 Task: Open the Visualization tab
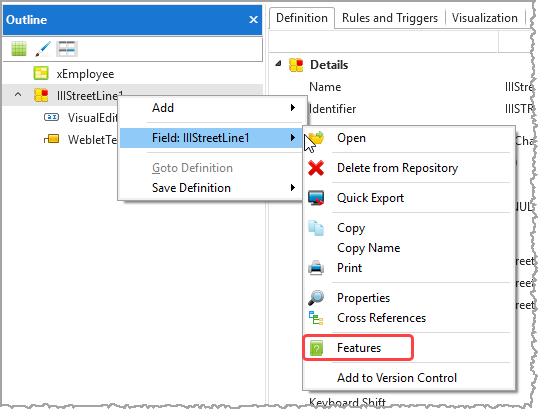[x=485, y=18]
